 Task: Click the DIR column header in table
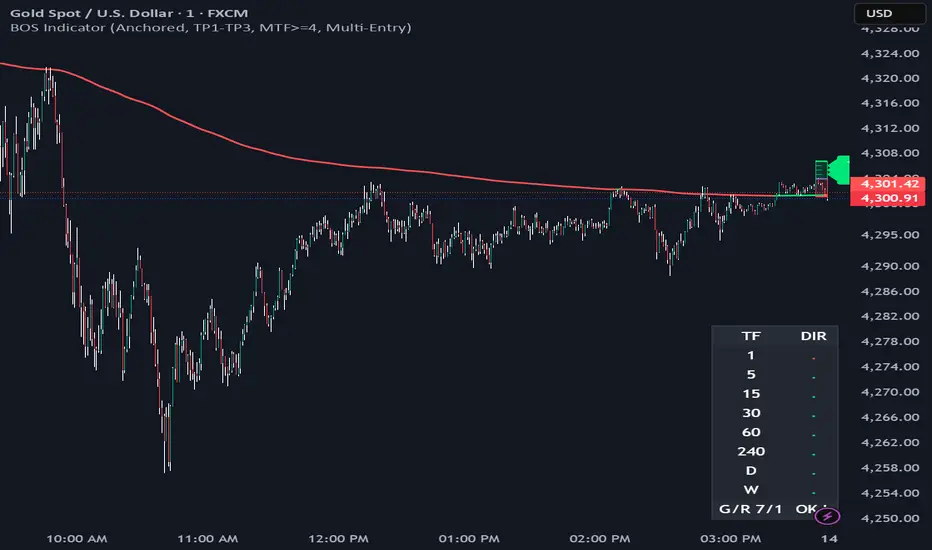tap(813, 336)
